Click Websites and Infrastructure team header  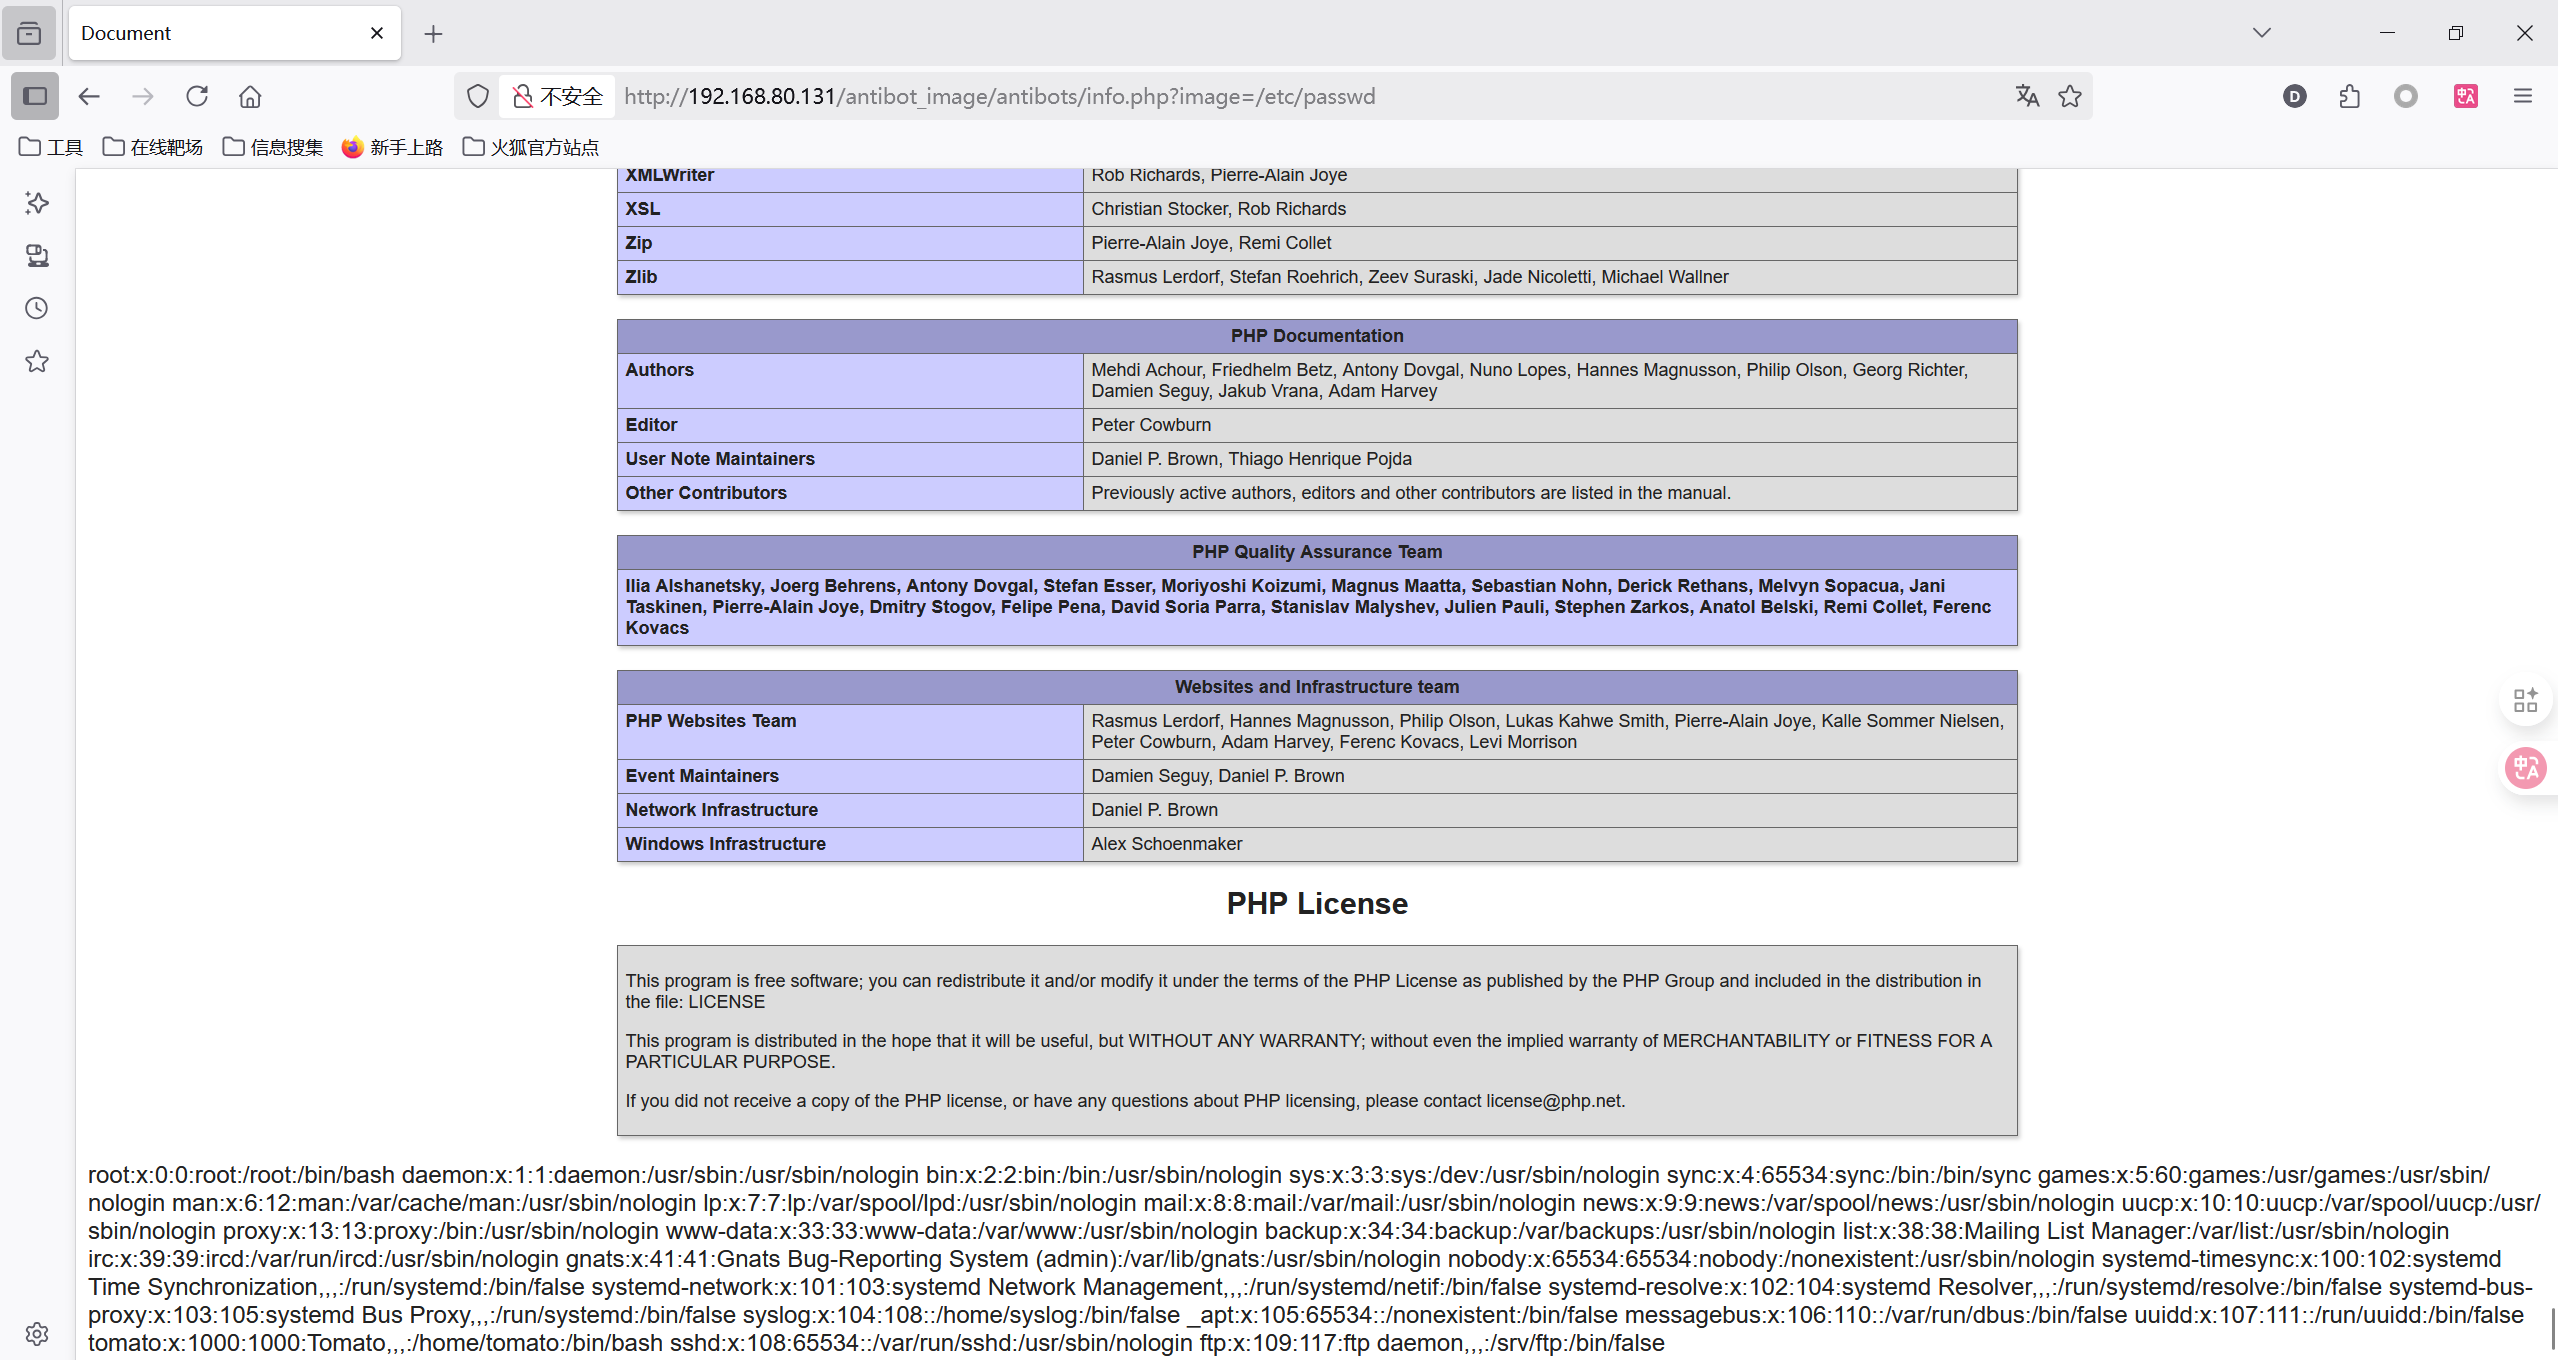click(x=1317, y=687)
